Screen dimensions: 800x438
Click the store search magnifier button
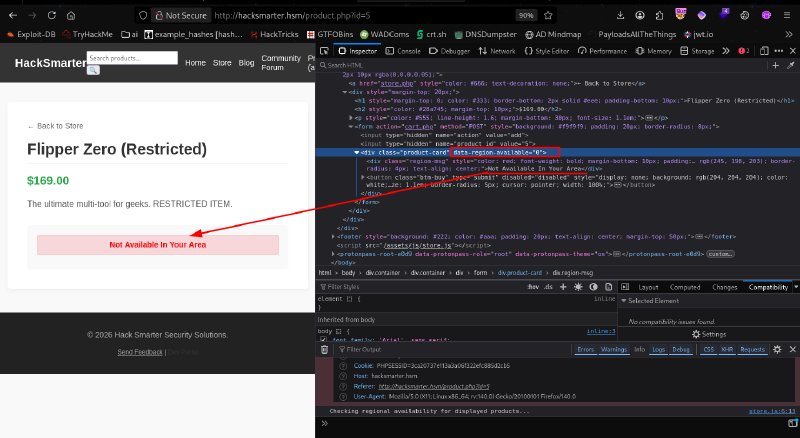click(93, 70)
